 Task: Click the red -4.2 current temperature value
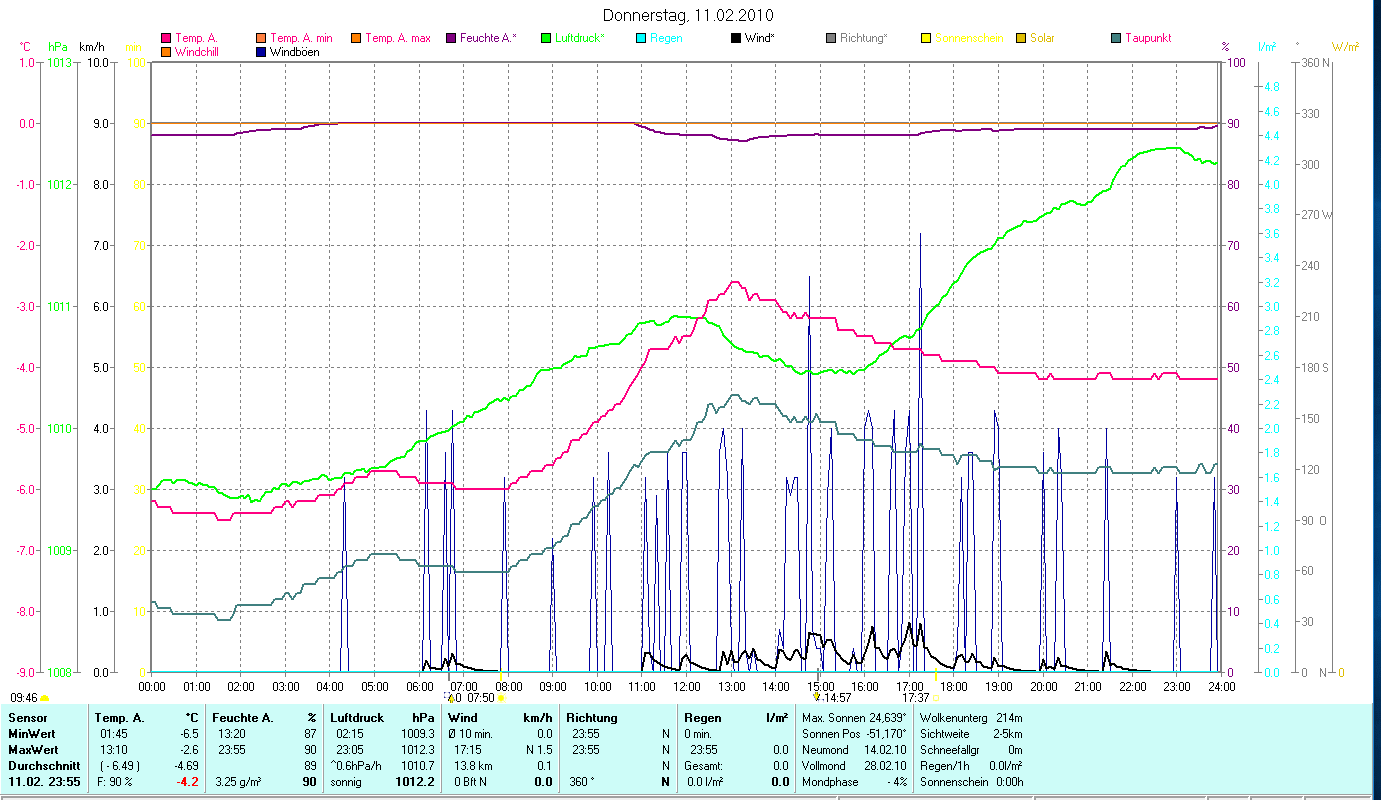point(188,782)
